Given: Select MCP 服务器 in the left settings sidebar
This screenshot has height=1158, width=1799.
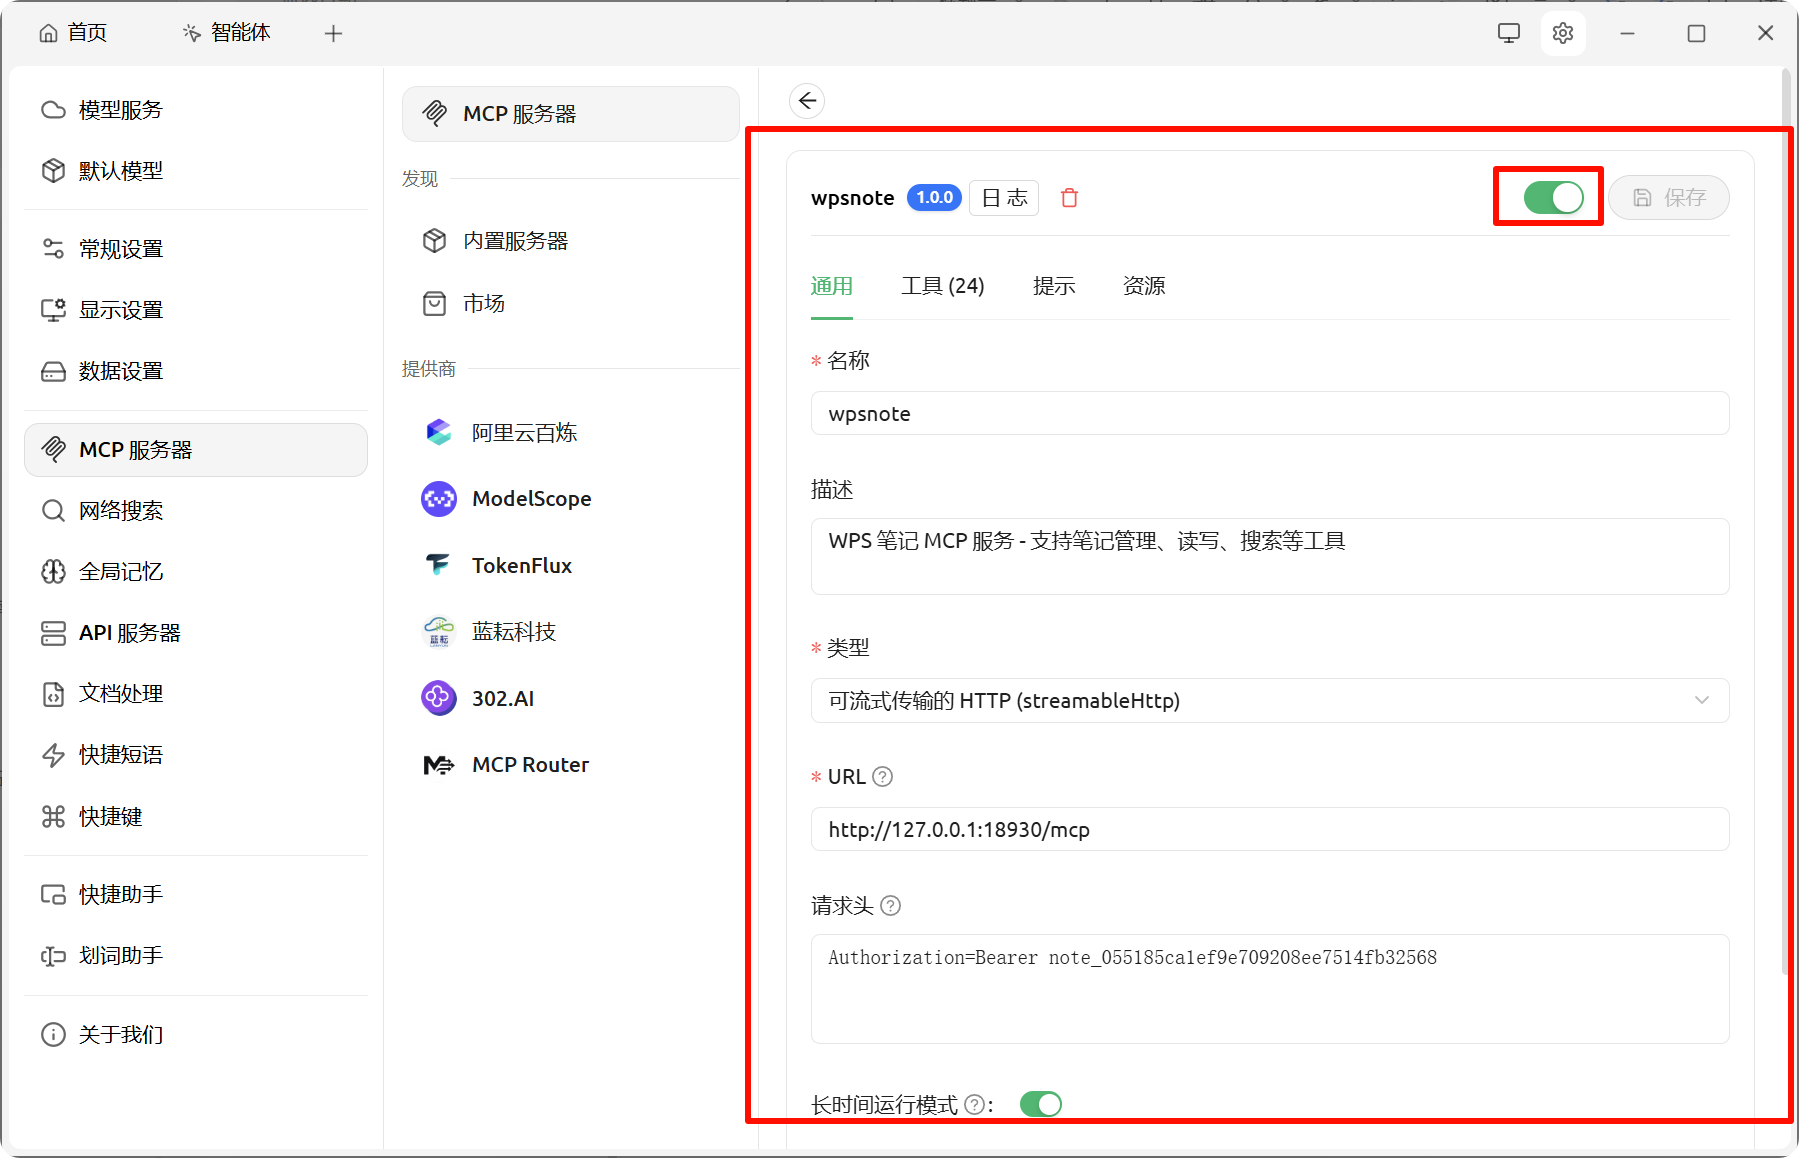Looking at the screenshot, I should (196, 450).
